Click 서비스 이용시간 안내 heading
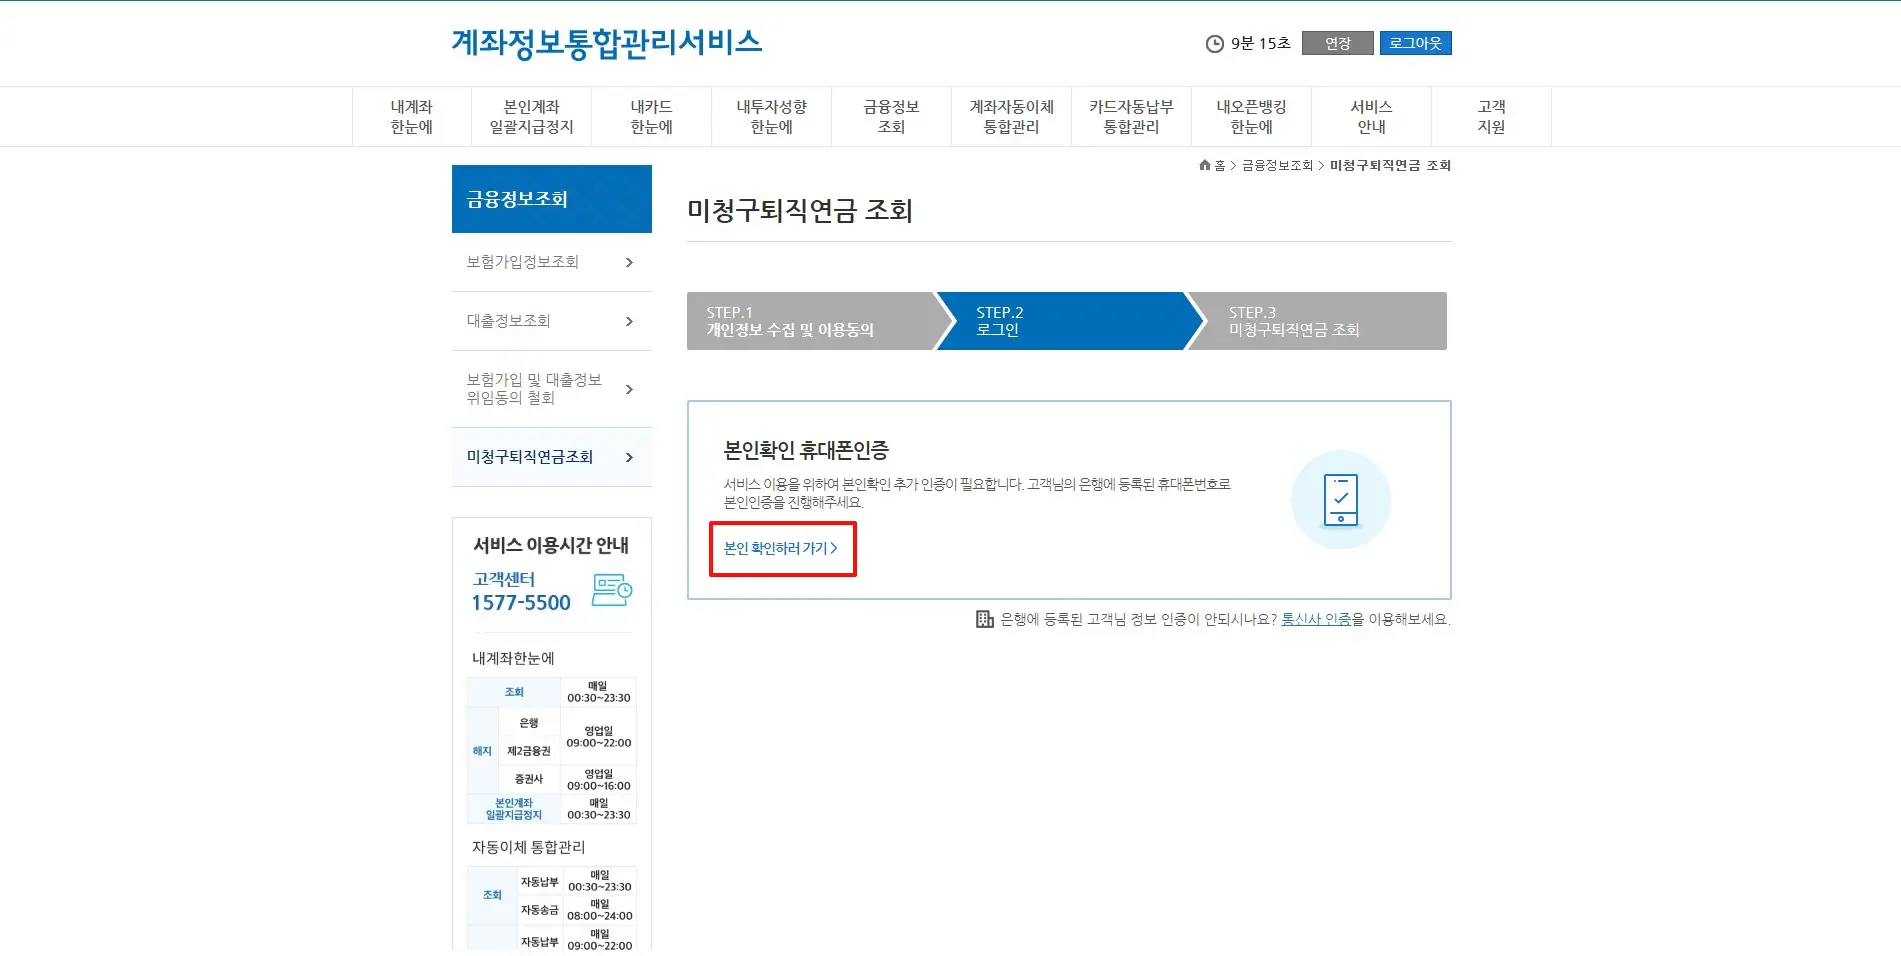Screen dimensions: 1901x956 click(x=551, y=545)
